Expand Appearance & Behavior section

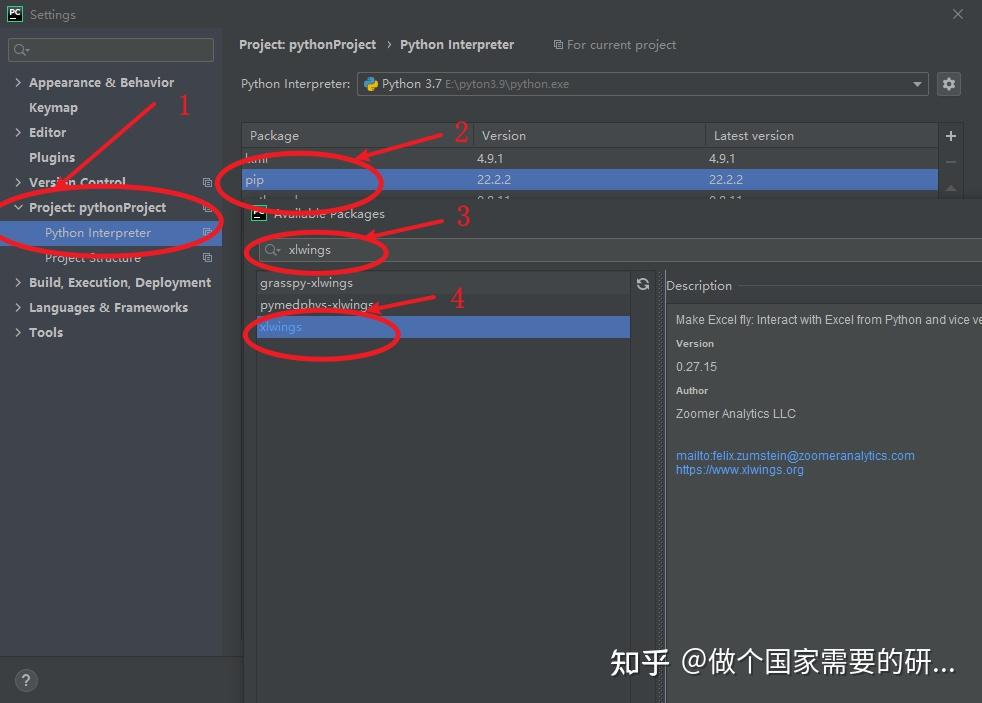[x=18, y=82]
